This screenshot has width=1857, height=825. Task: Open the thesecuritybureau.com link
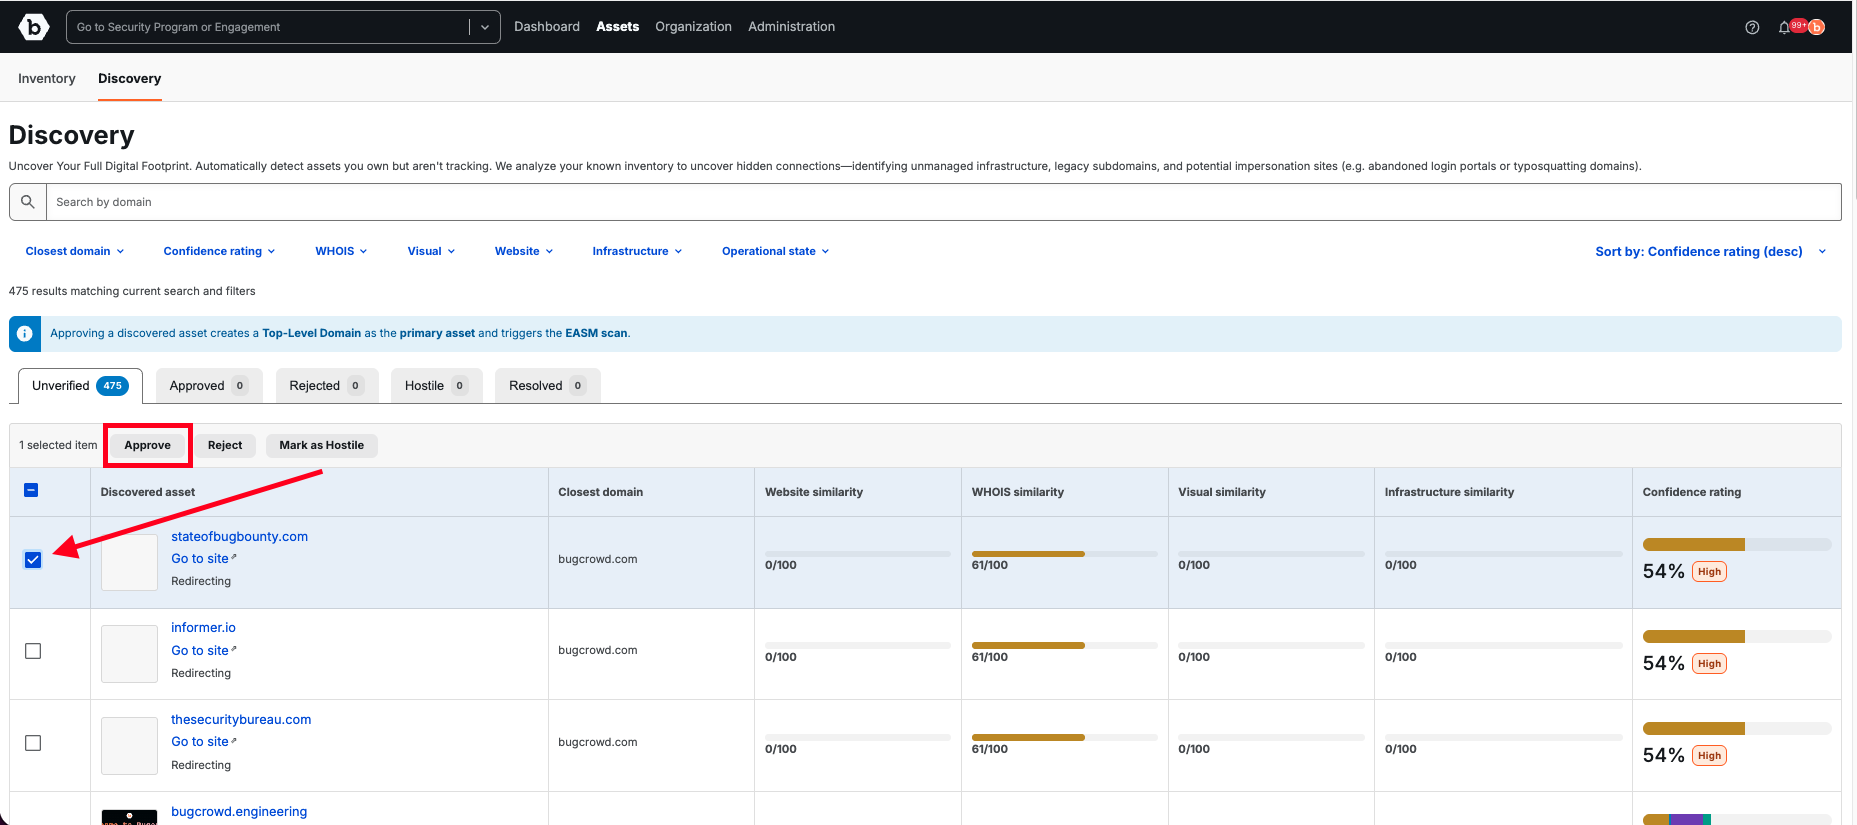[x=241, y=720]
